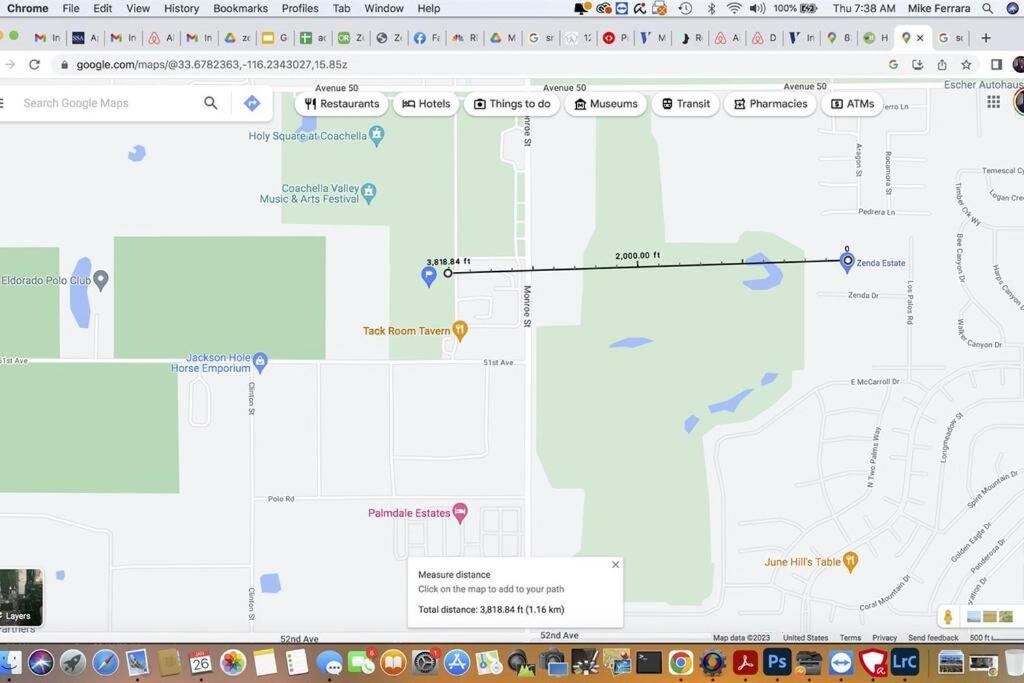Select the Things to do chip

click(512, 104)
